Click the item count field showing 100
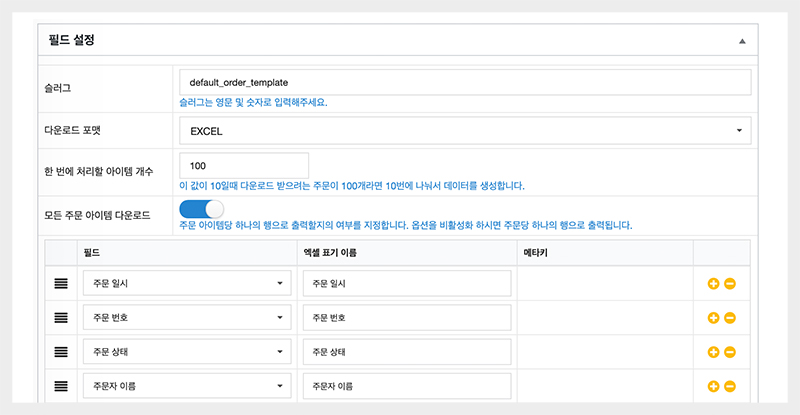Viewport: 800px width, 415px height. point(243,166)
